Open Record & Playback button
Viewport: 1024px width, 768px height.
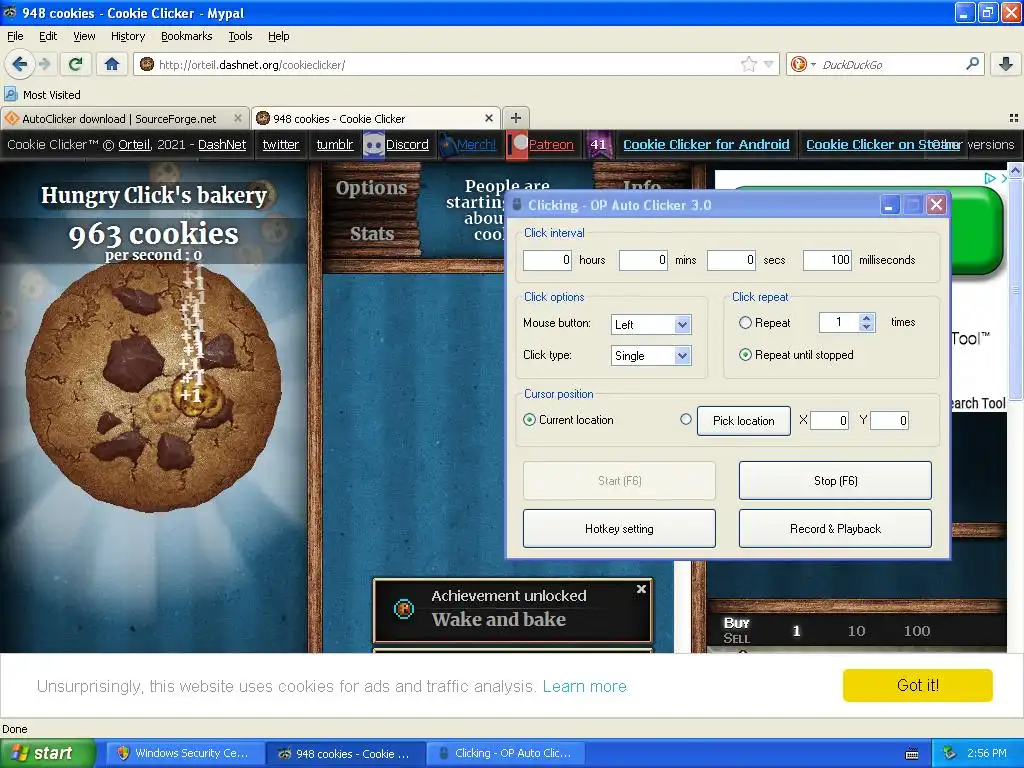[835, 529]
